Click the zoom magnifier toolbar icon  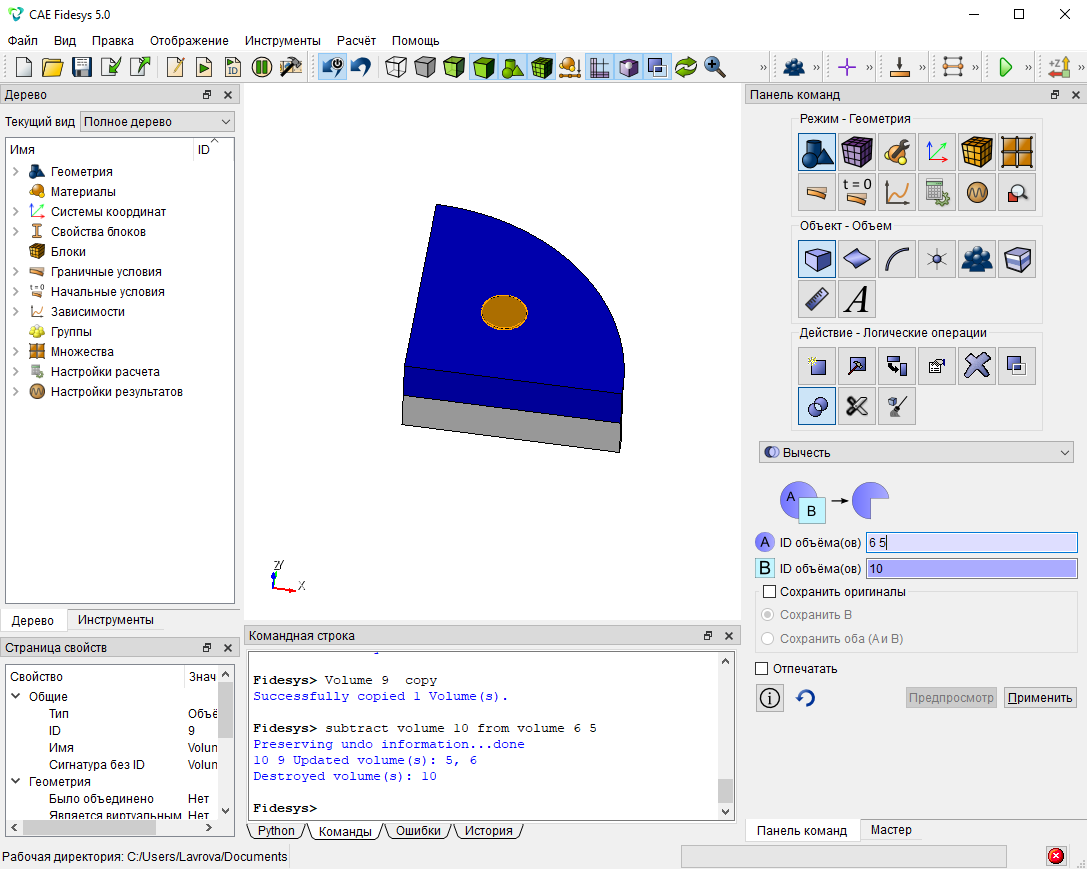click(x=715, y=67)
